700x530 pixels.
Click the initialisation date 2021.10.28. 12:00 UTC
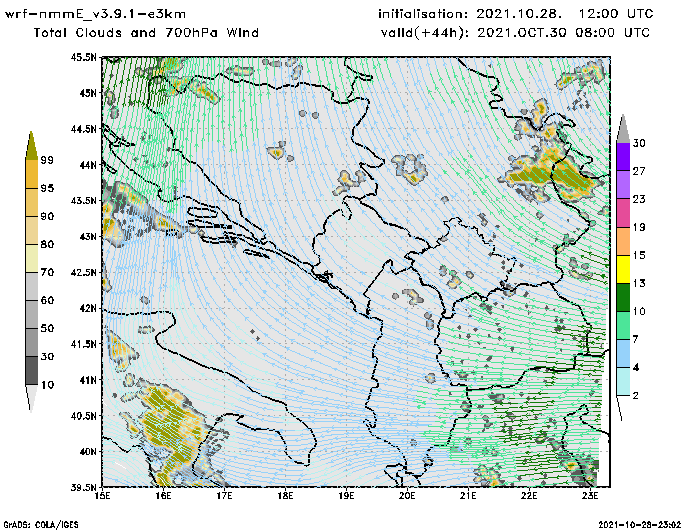coord(564,14)
